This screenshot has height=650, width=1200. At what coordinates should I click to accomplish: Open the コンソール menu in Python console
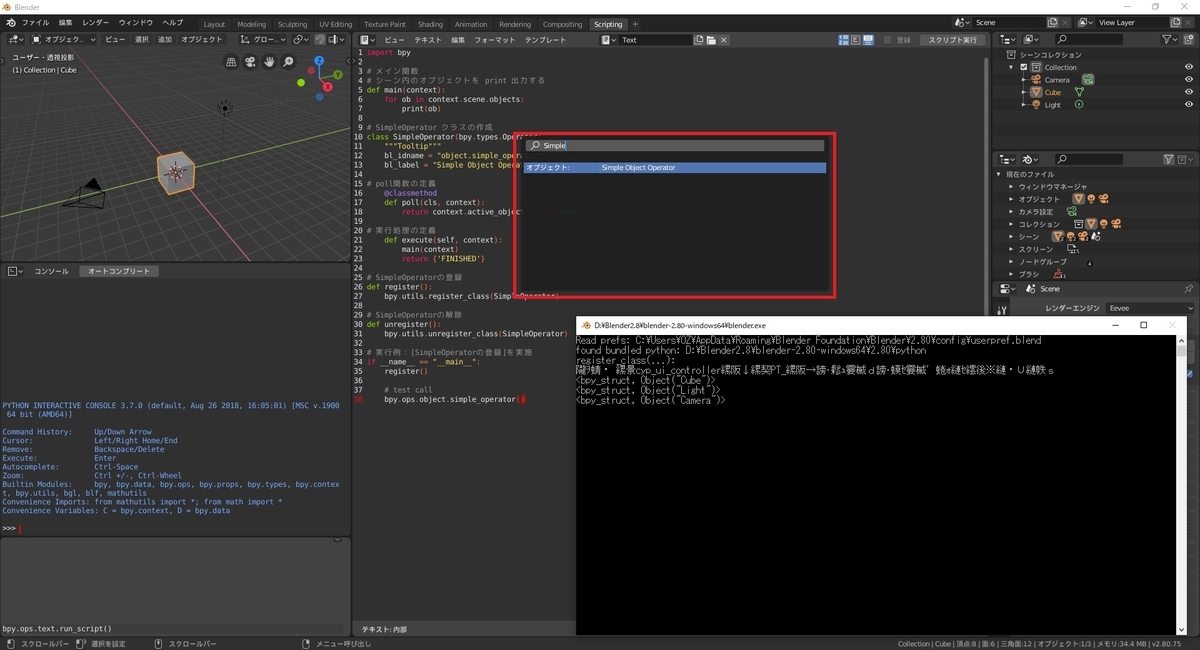pyautogui.click(x=52, y=271)
